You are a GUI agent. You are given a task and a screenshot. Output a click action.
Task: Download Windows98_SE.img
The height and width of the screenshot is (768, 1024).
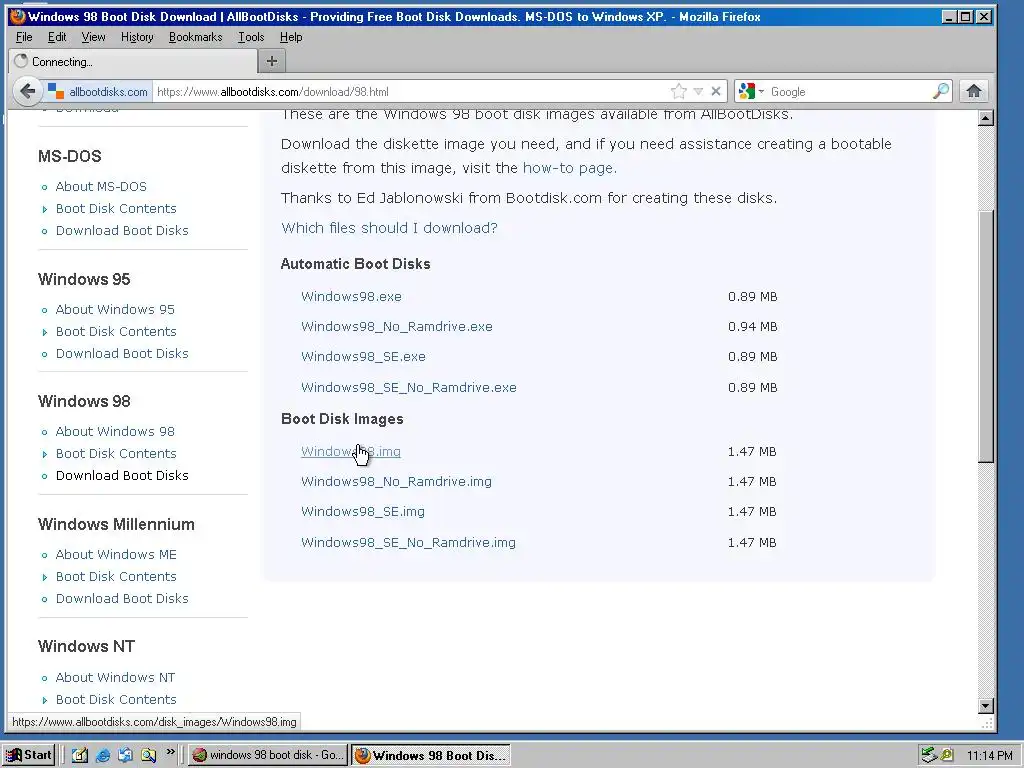[x=362, y=511]
